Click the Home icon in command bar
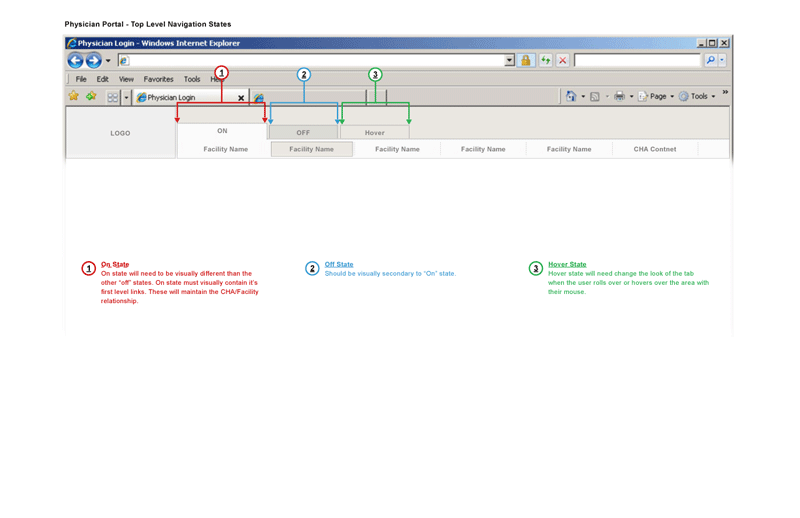Viewport: 800px width, 518px height. tap(571, 96)
